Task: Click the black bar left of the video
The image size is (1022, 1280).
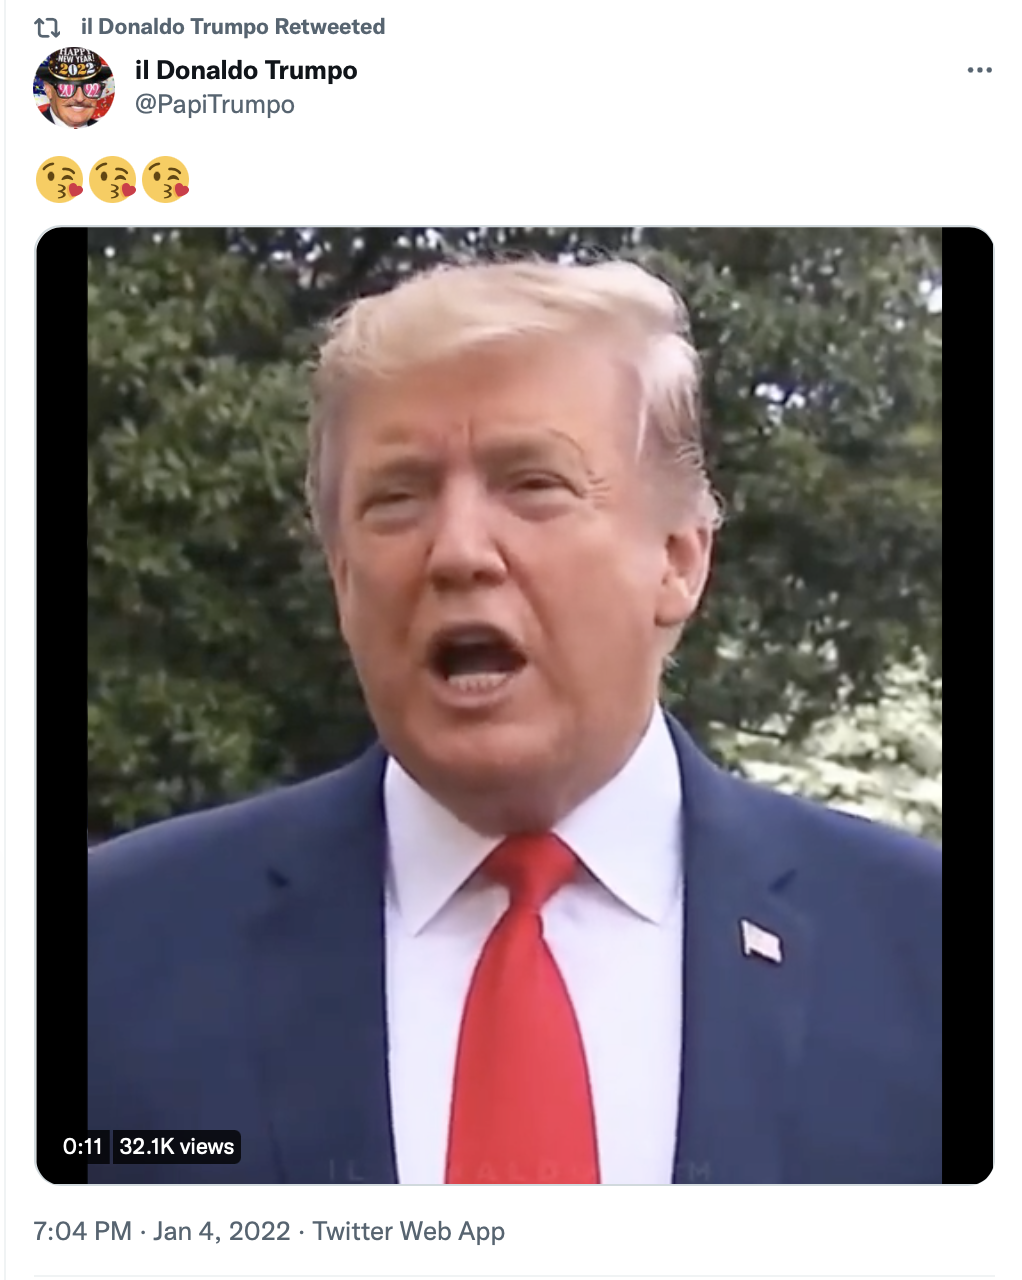Action: pos(62,705)
